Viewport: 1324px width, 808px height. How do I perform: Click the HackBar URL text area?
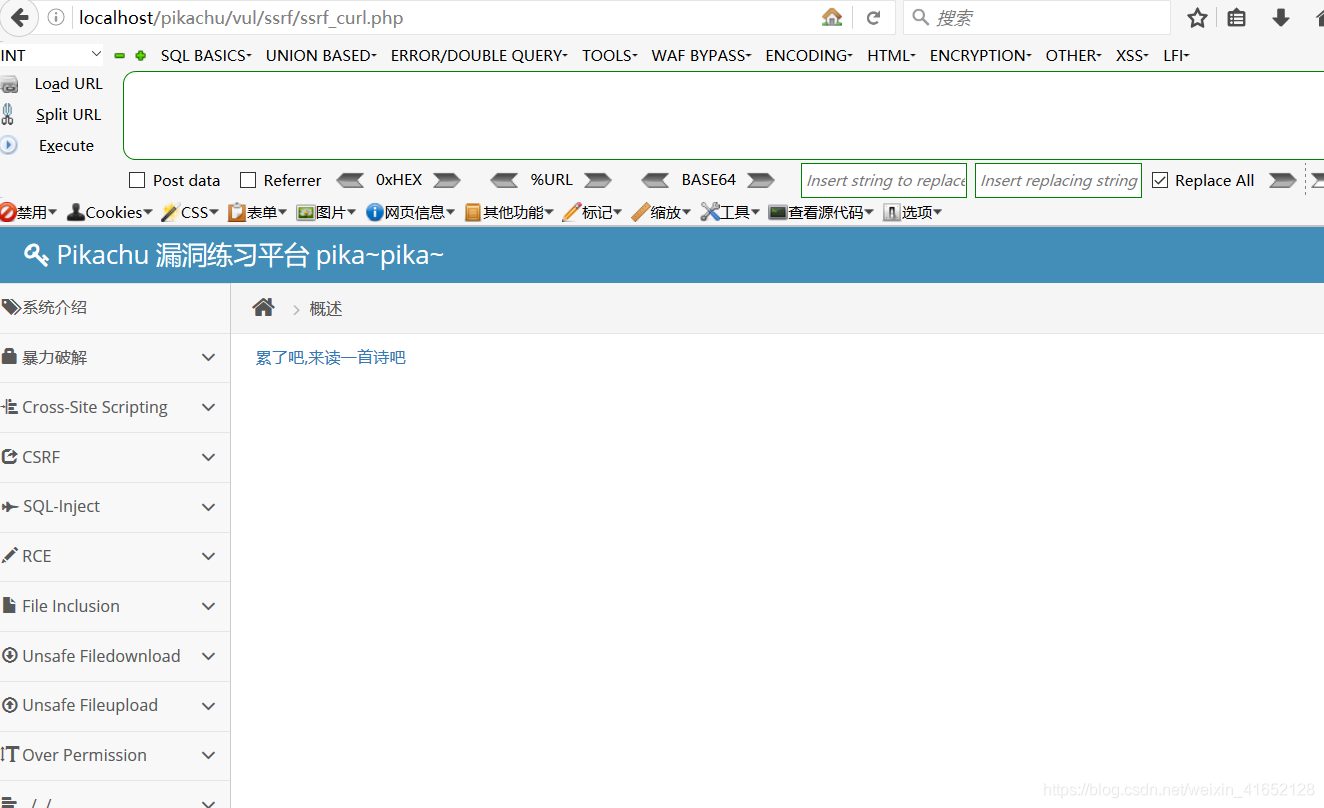click(723, 115)
